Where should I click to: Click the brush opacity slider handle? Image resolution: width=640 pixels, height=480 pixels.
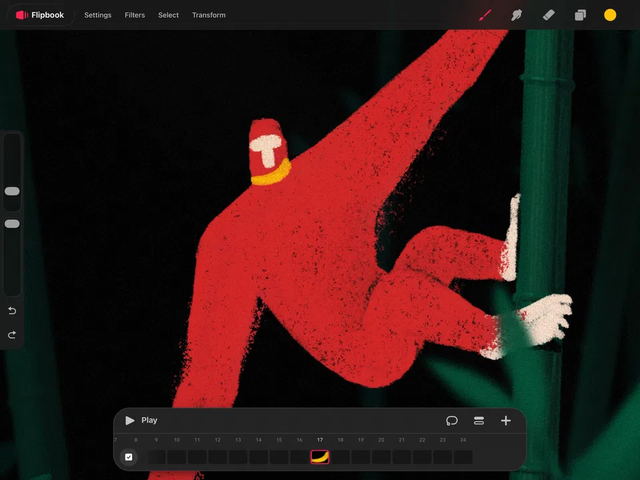[x=12, y=224]
